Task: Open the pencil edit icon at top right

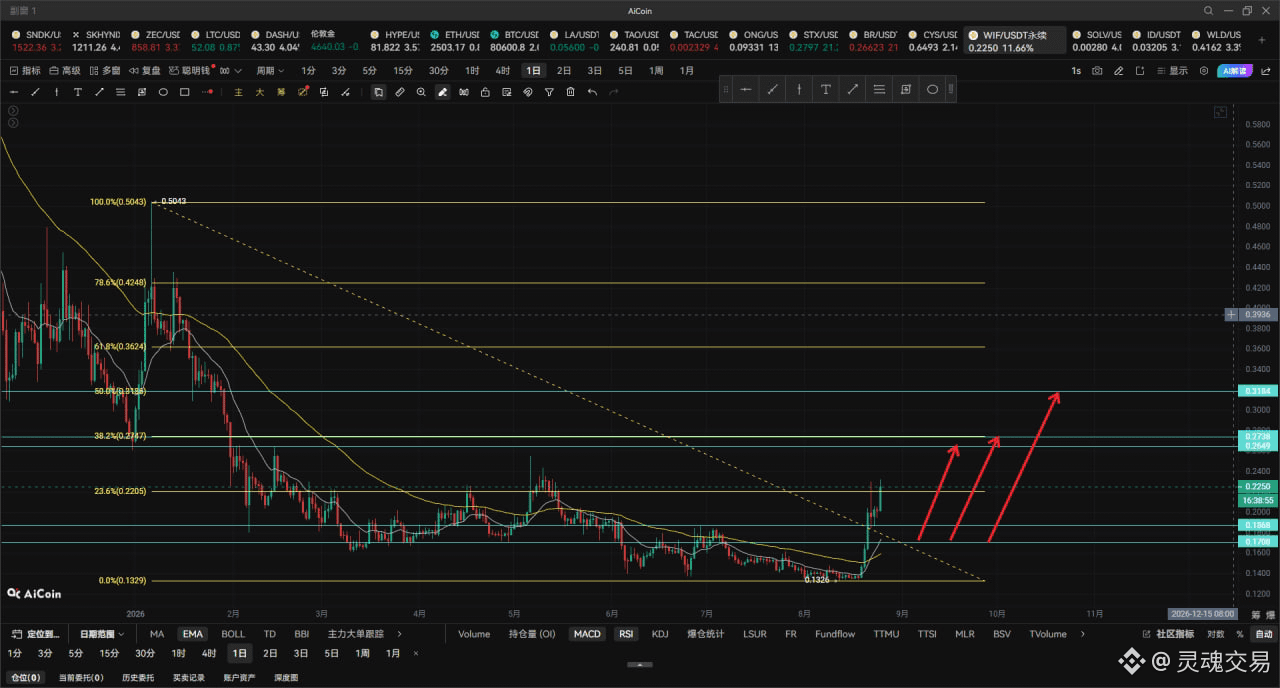Action: click(x=1118, y=71)
